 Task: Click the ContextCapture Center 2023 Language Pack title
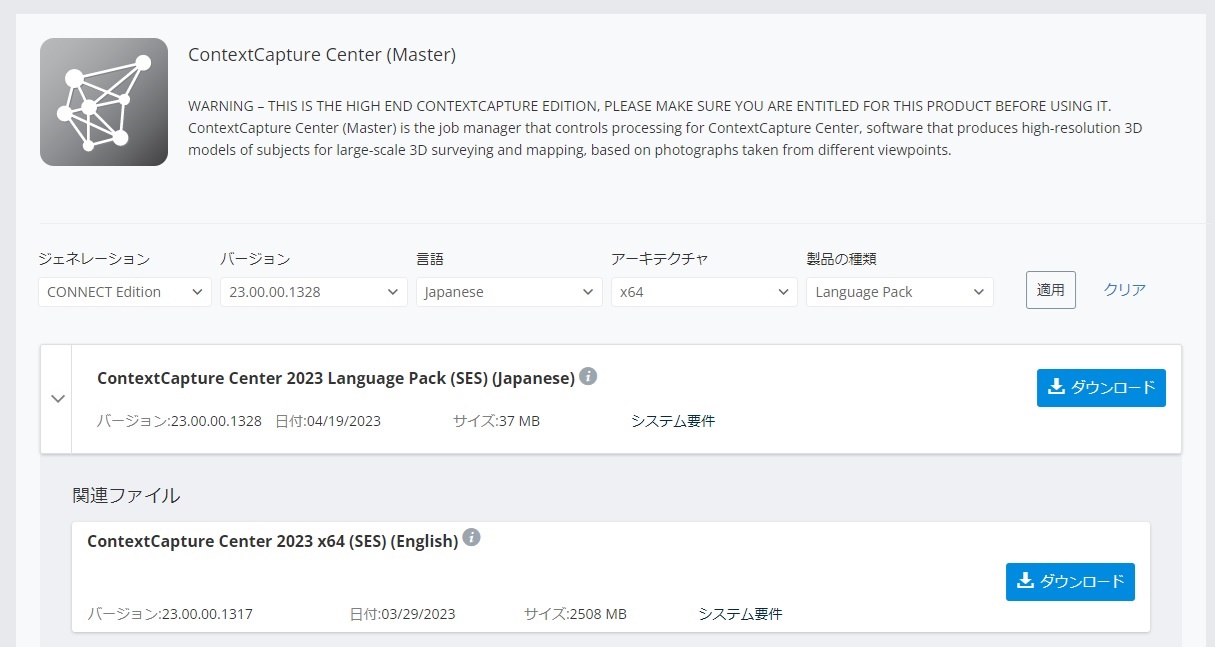[336, 378]
